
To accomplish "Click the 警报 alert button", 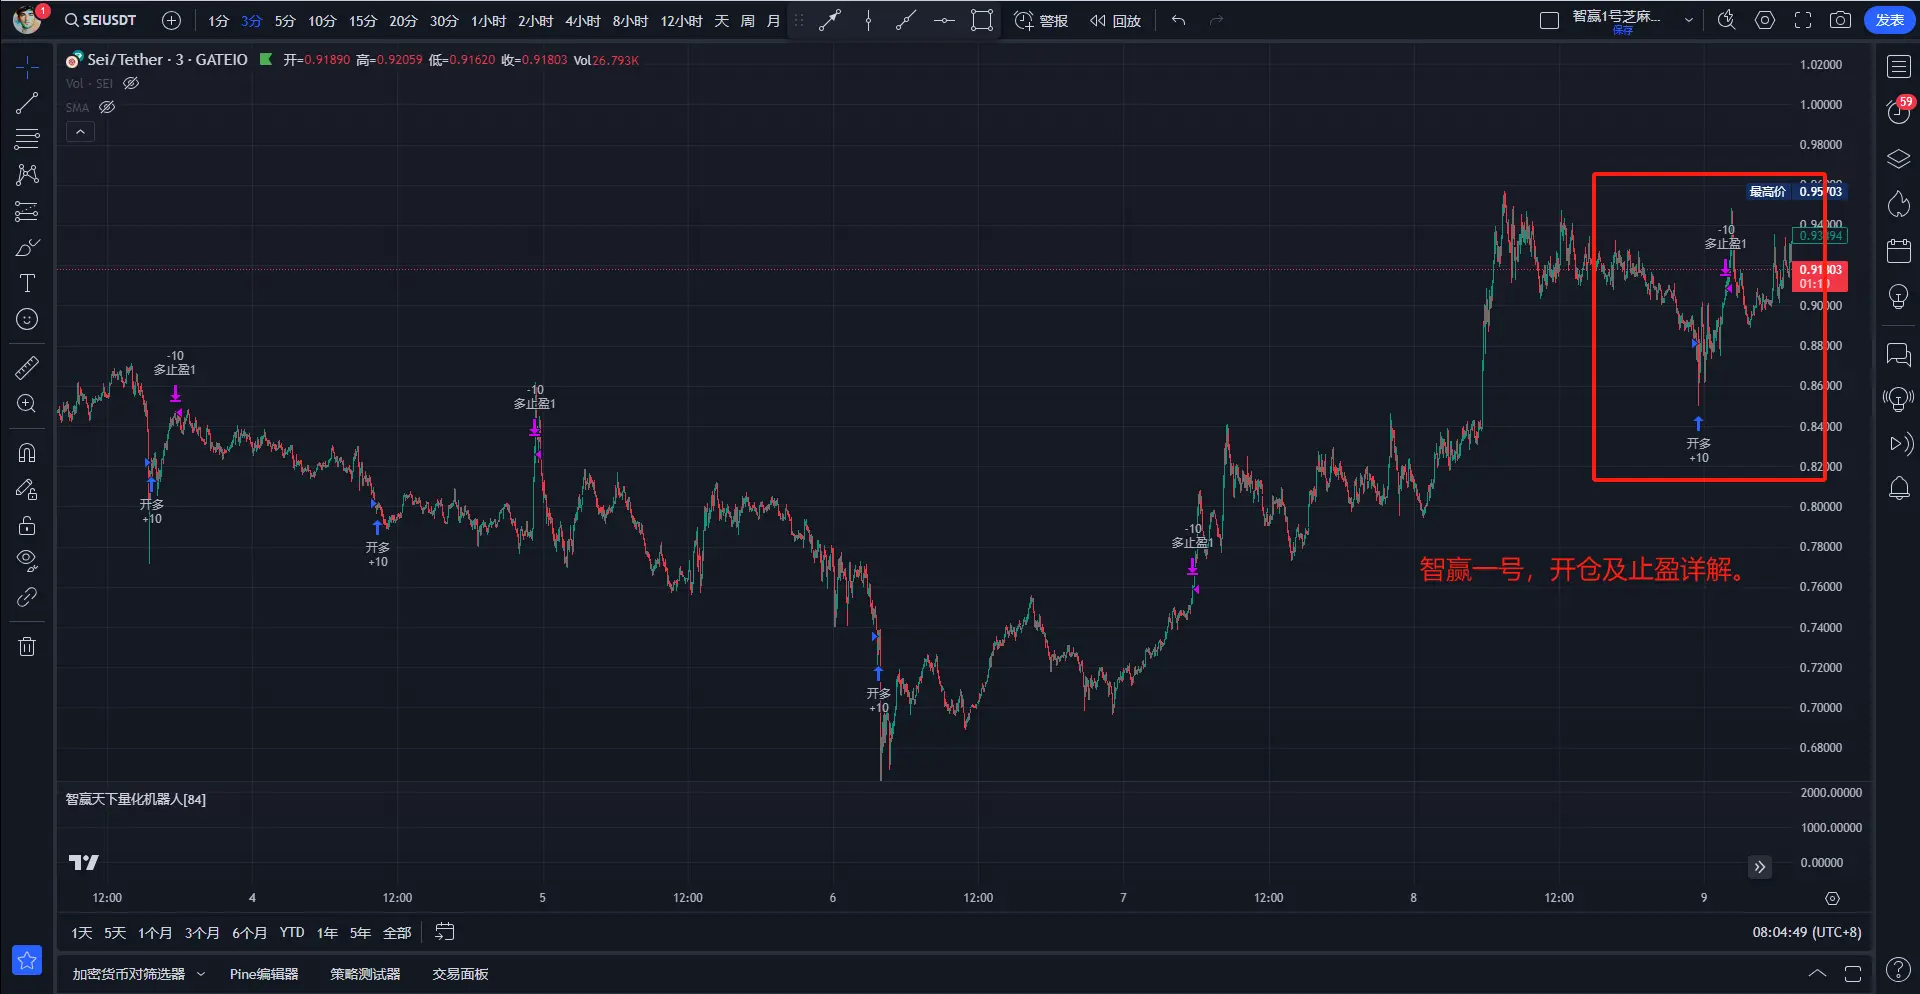I will (x=1041, y=20).
